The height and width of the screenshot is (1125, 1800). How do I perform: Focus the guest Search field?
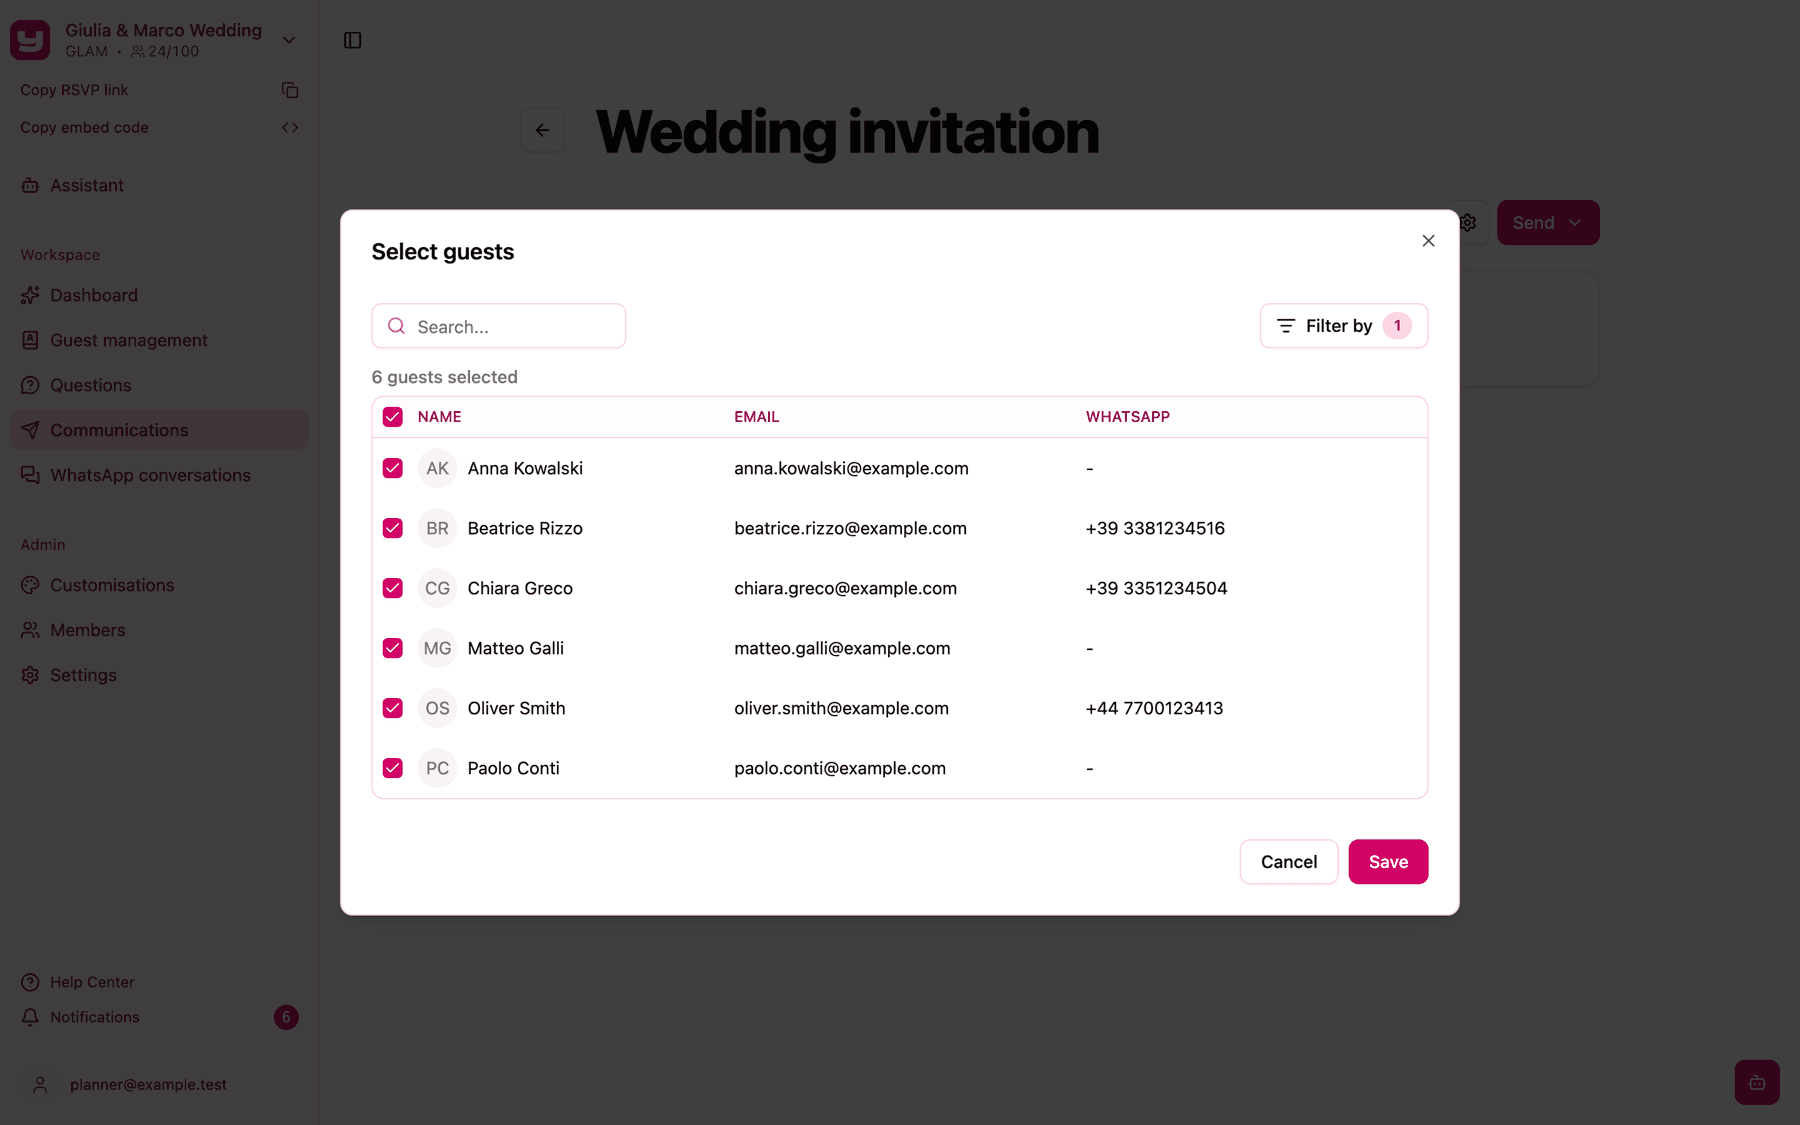[x=499, y=326]
